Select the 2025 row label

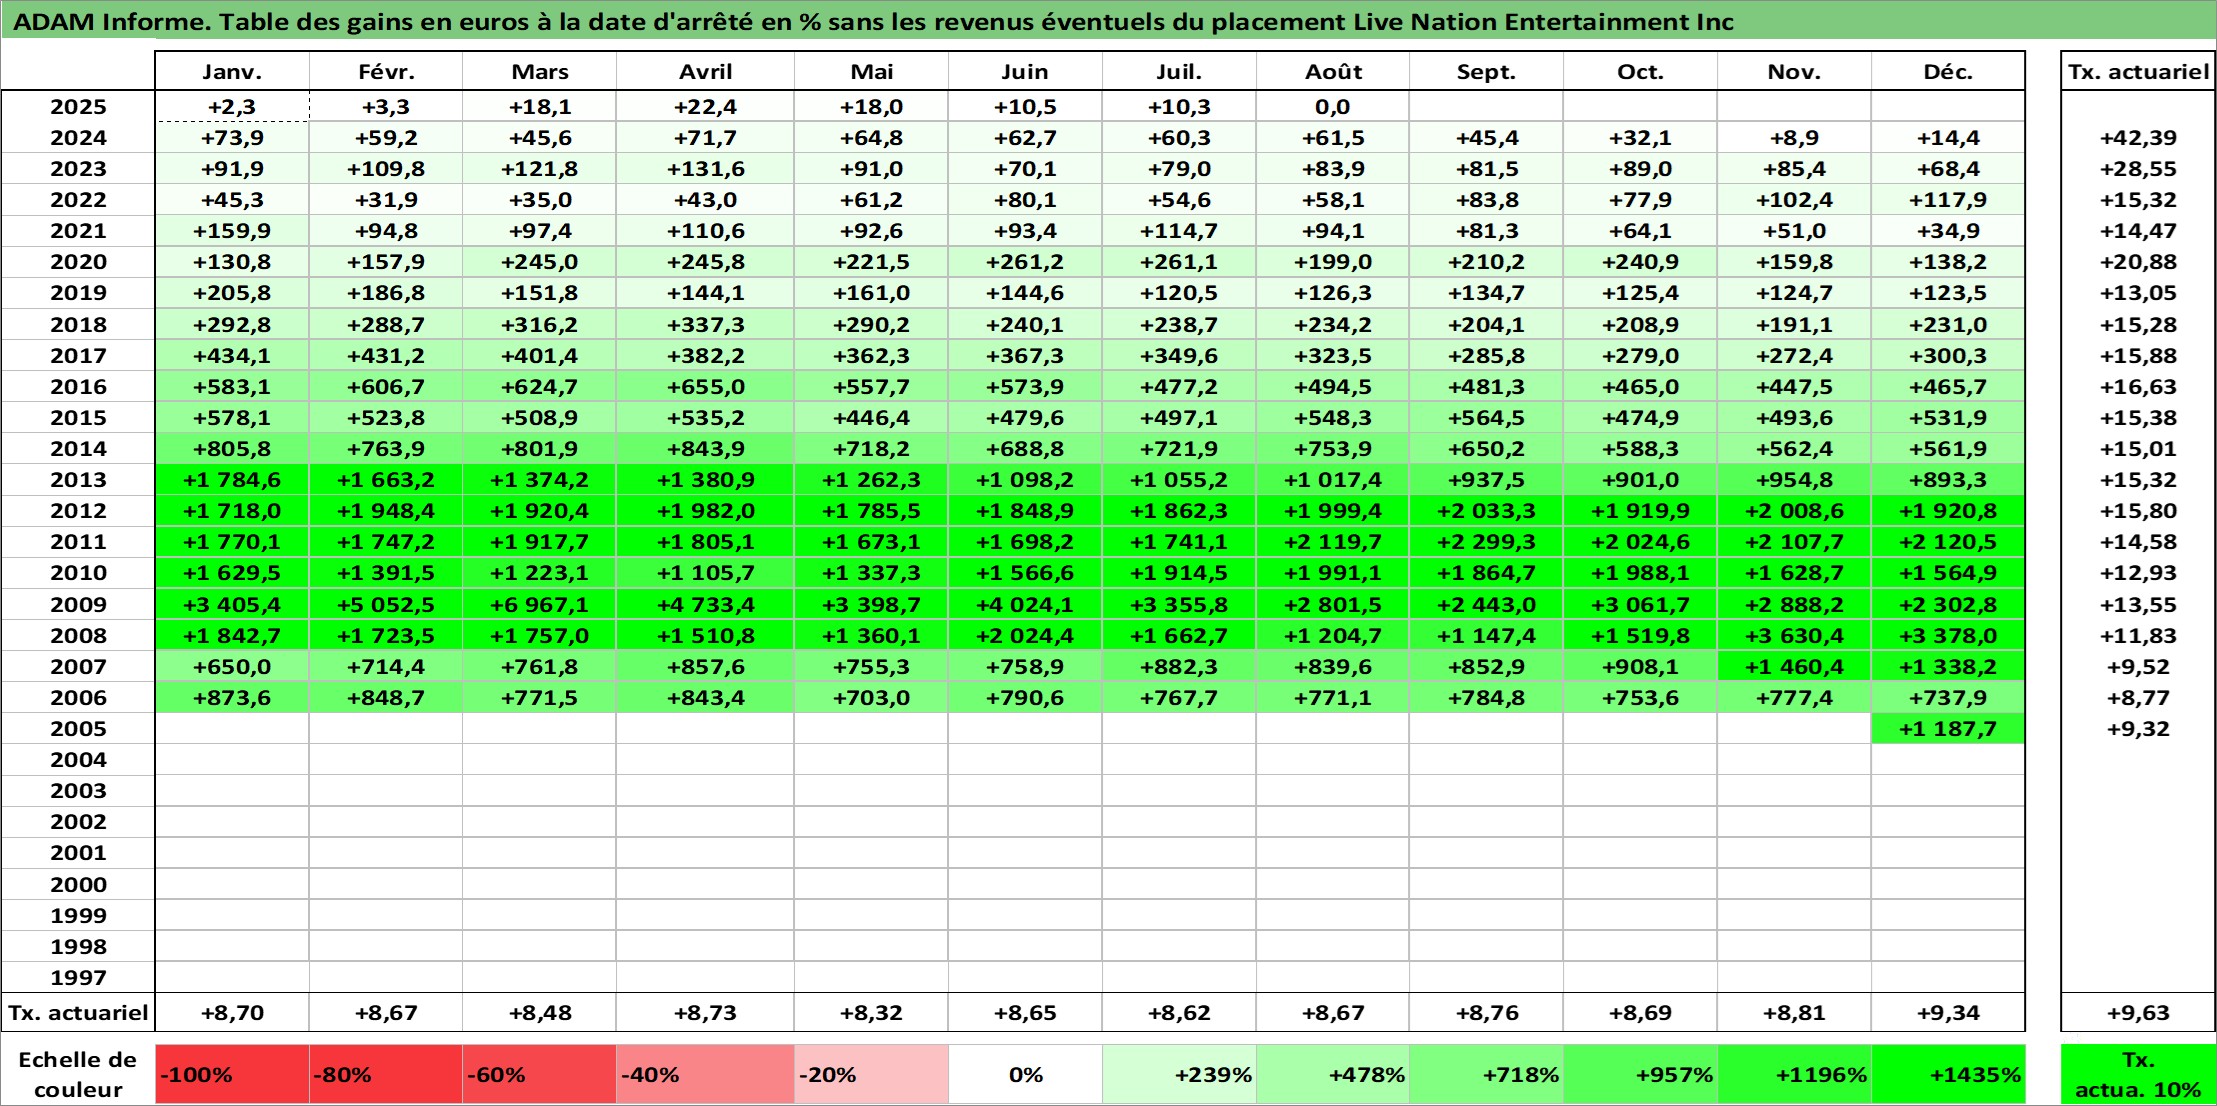click(78, 107)
